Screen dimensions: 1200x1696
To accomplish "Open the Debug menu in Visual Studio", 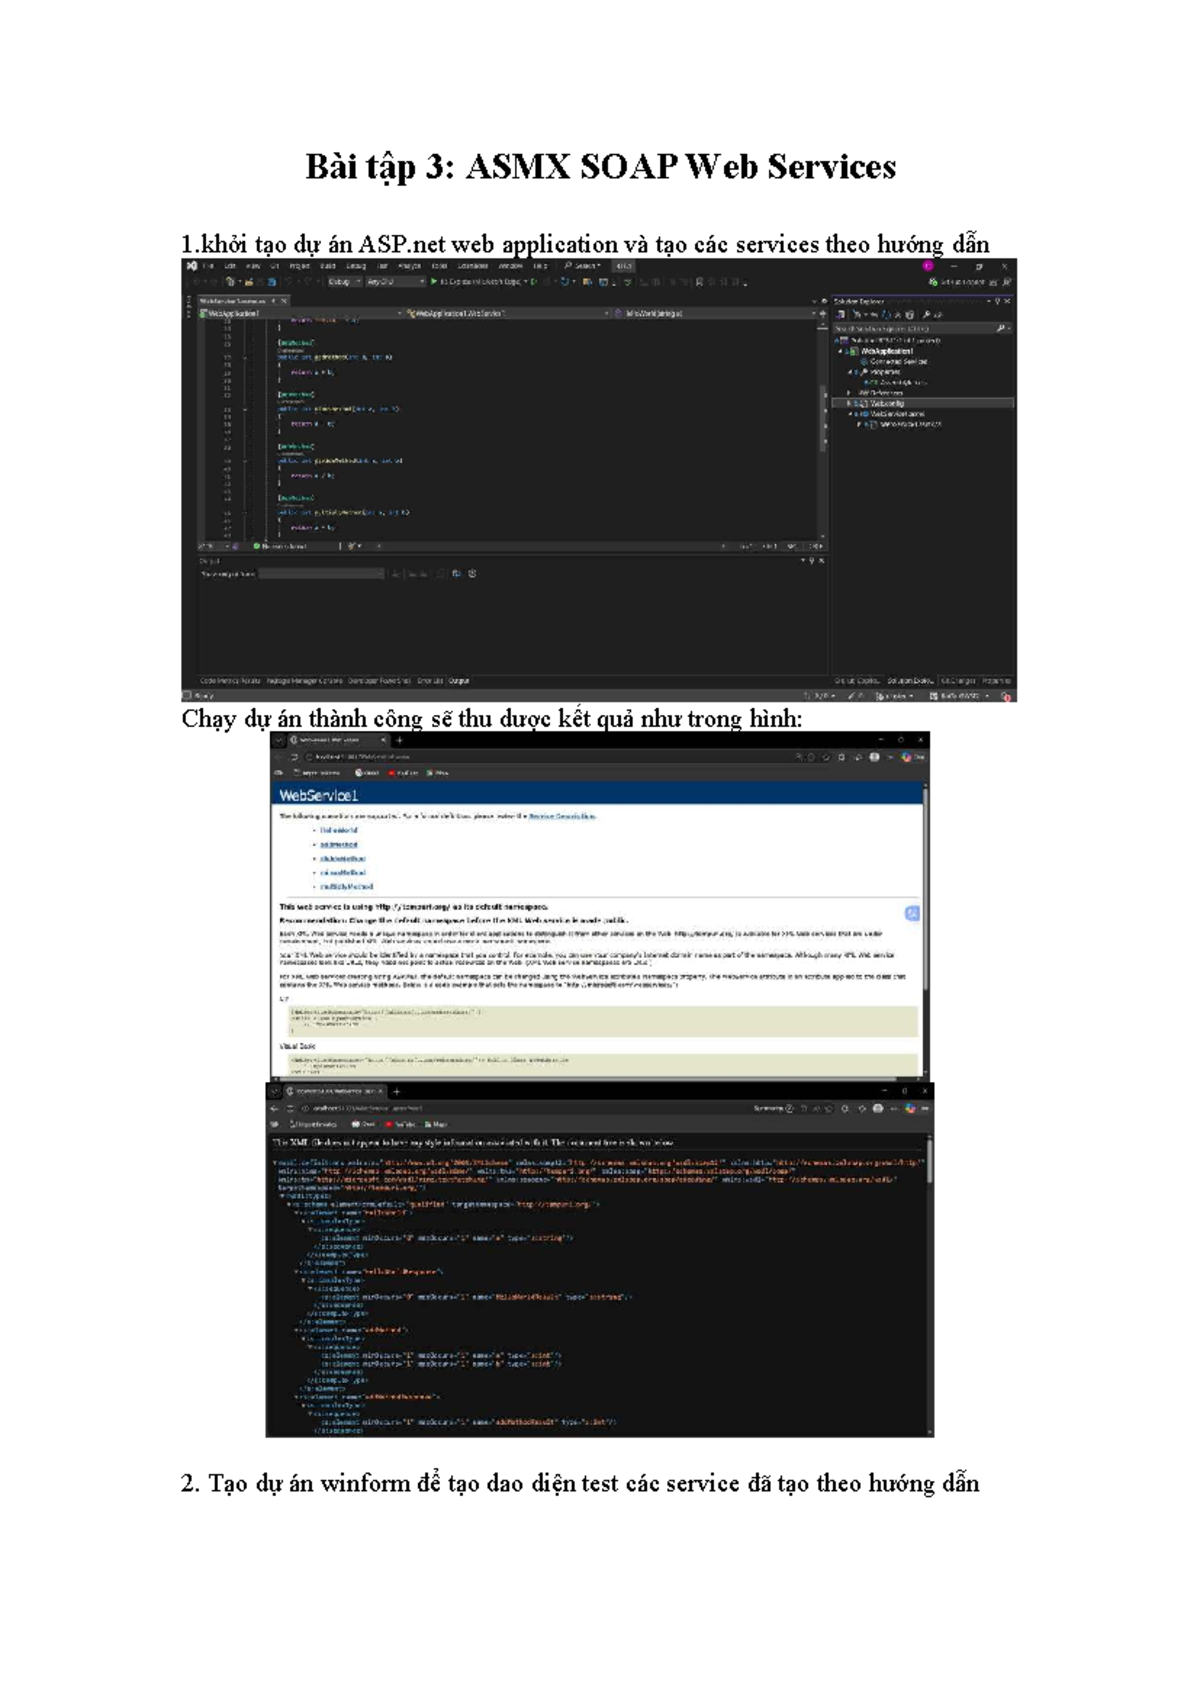I will click(356, 266).
